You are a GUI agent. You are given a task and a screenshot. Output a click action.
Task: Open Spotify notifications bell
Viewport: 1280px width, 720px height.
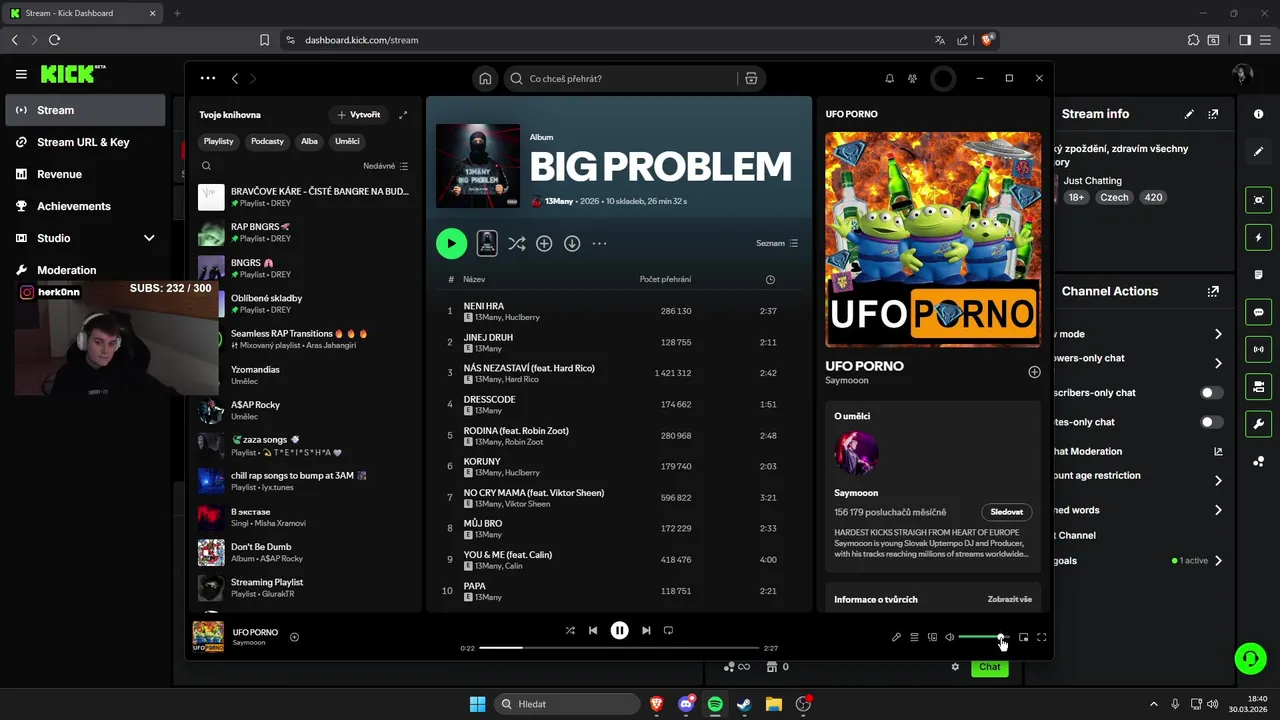889,78
